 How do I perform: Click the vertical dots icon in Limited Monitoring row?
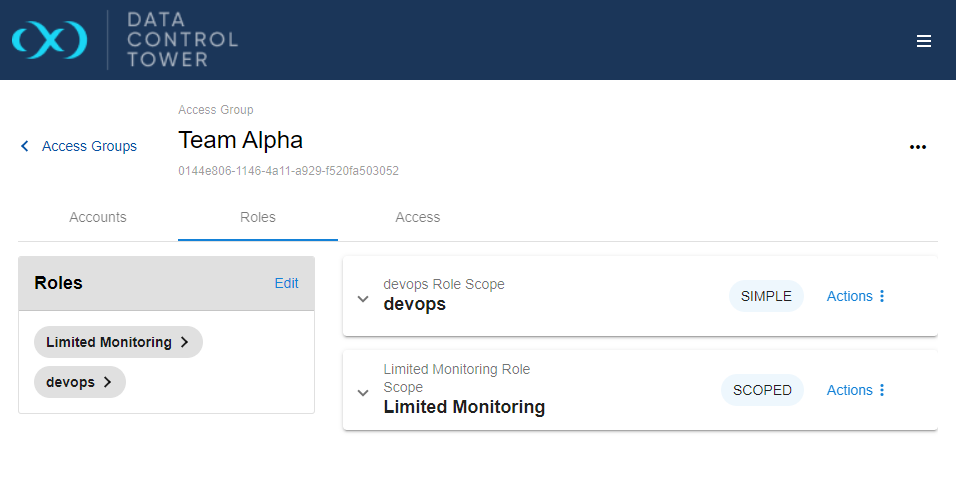[x=882, y=390]
